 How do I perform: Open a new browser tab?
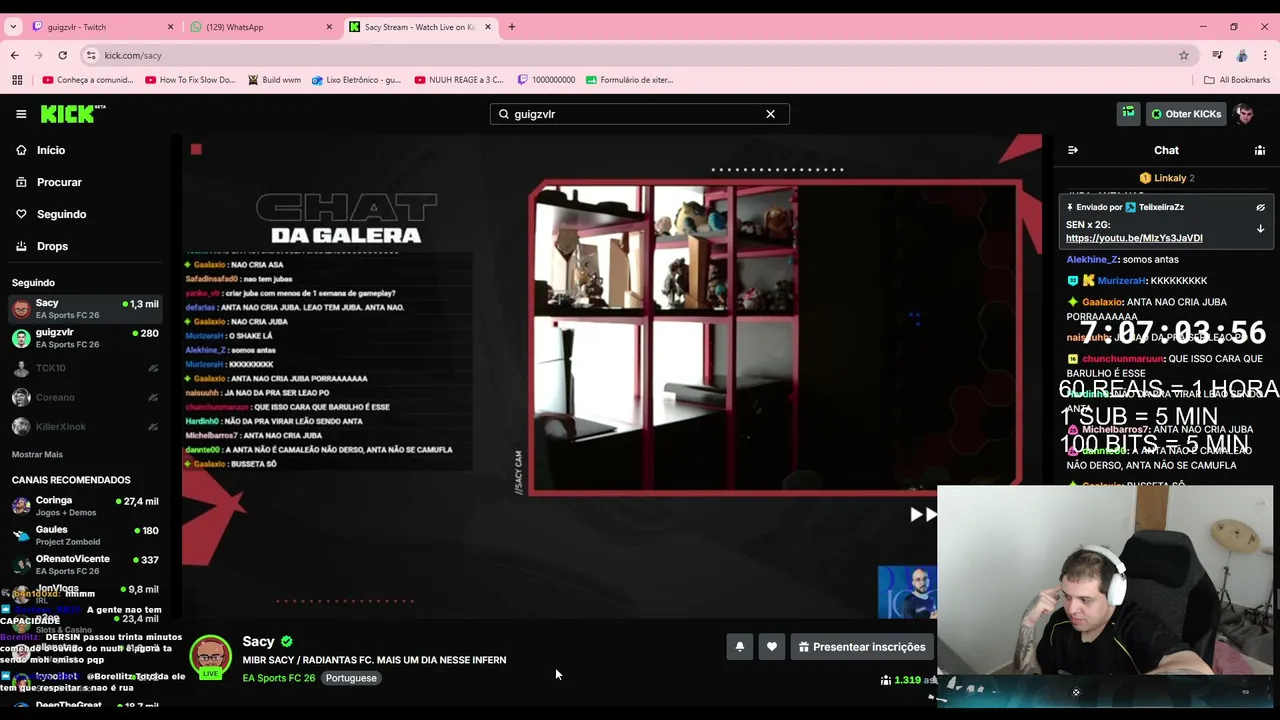(512, 27)
